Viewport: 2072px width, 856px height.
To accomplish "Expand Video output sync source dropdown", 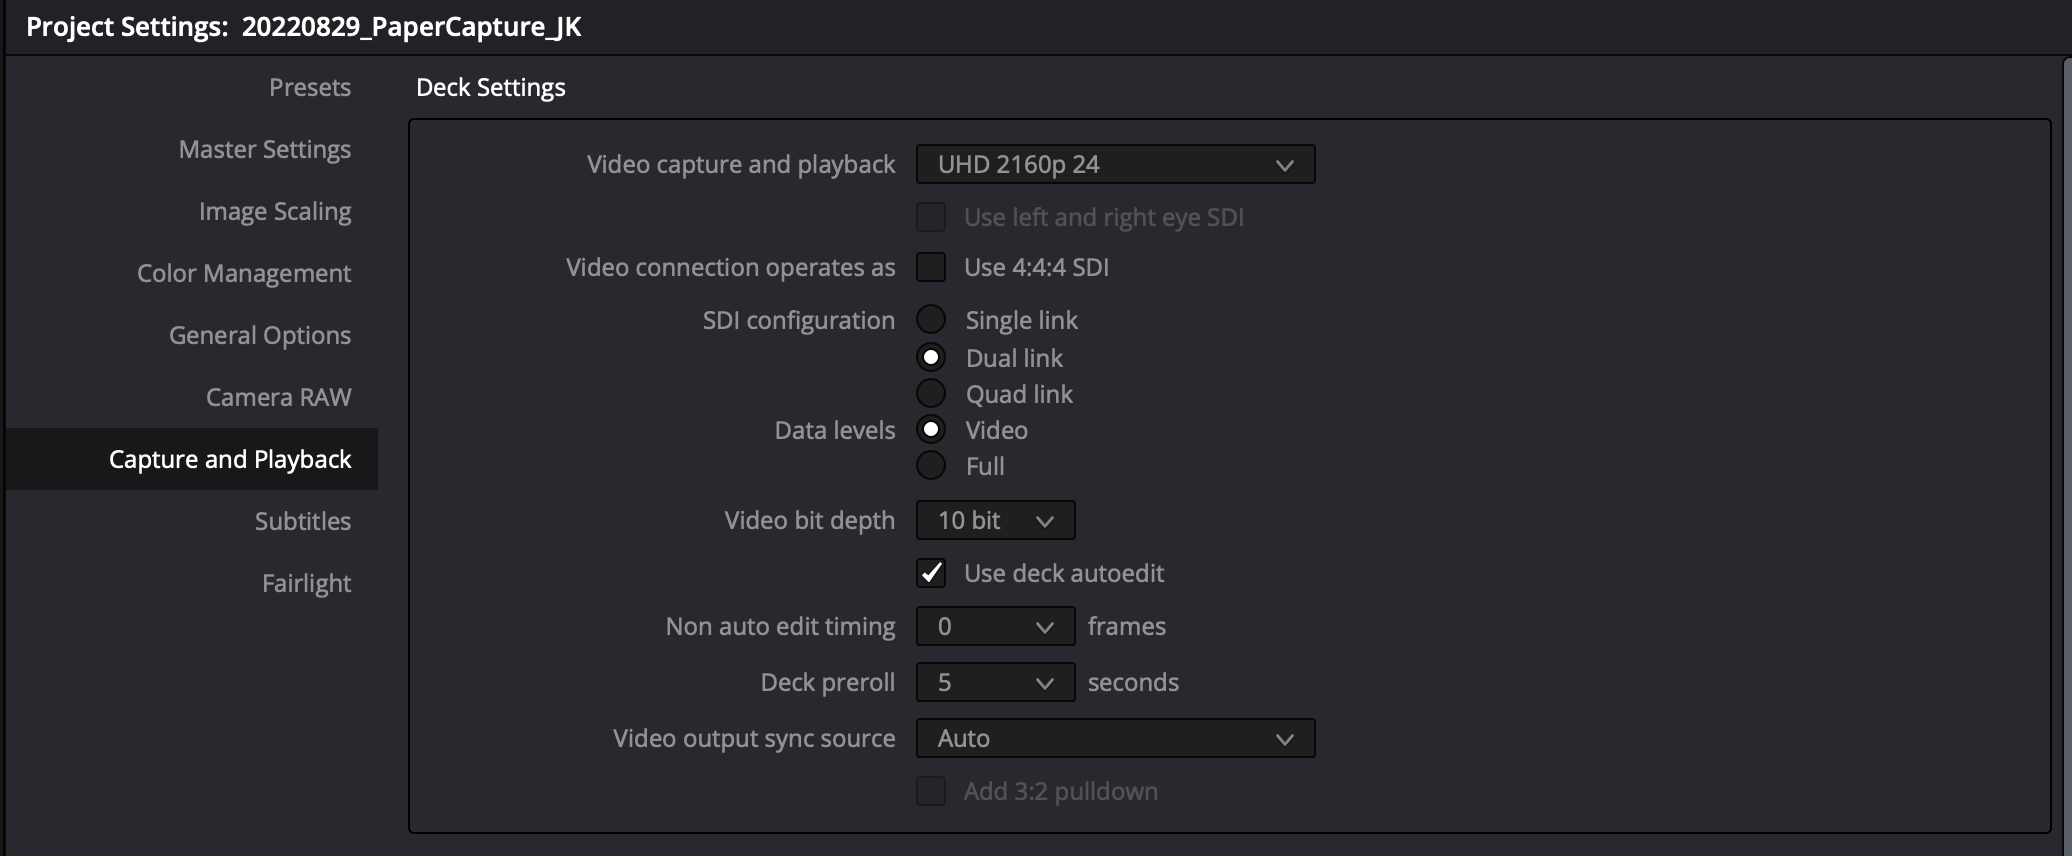I will [1114, 738].
